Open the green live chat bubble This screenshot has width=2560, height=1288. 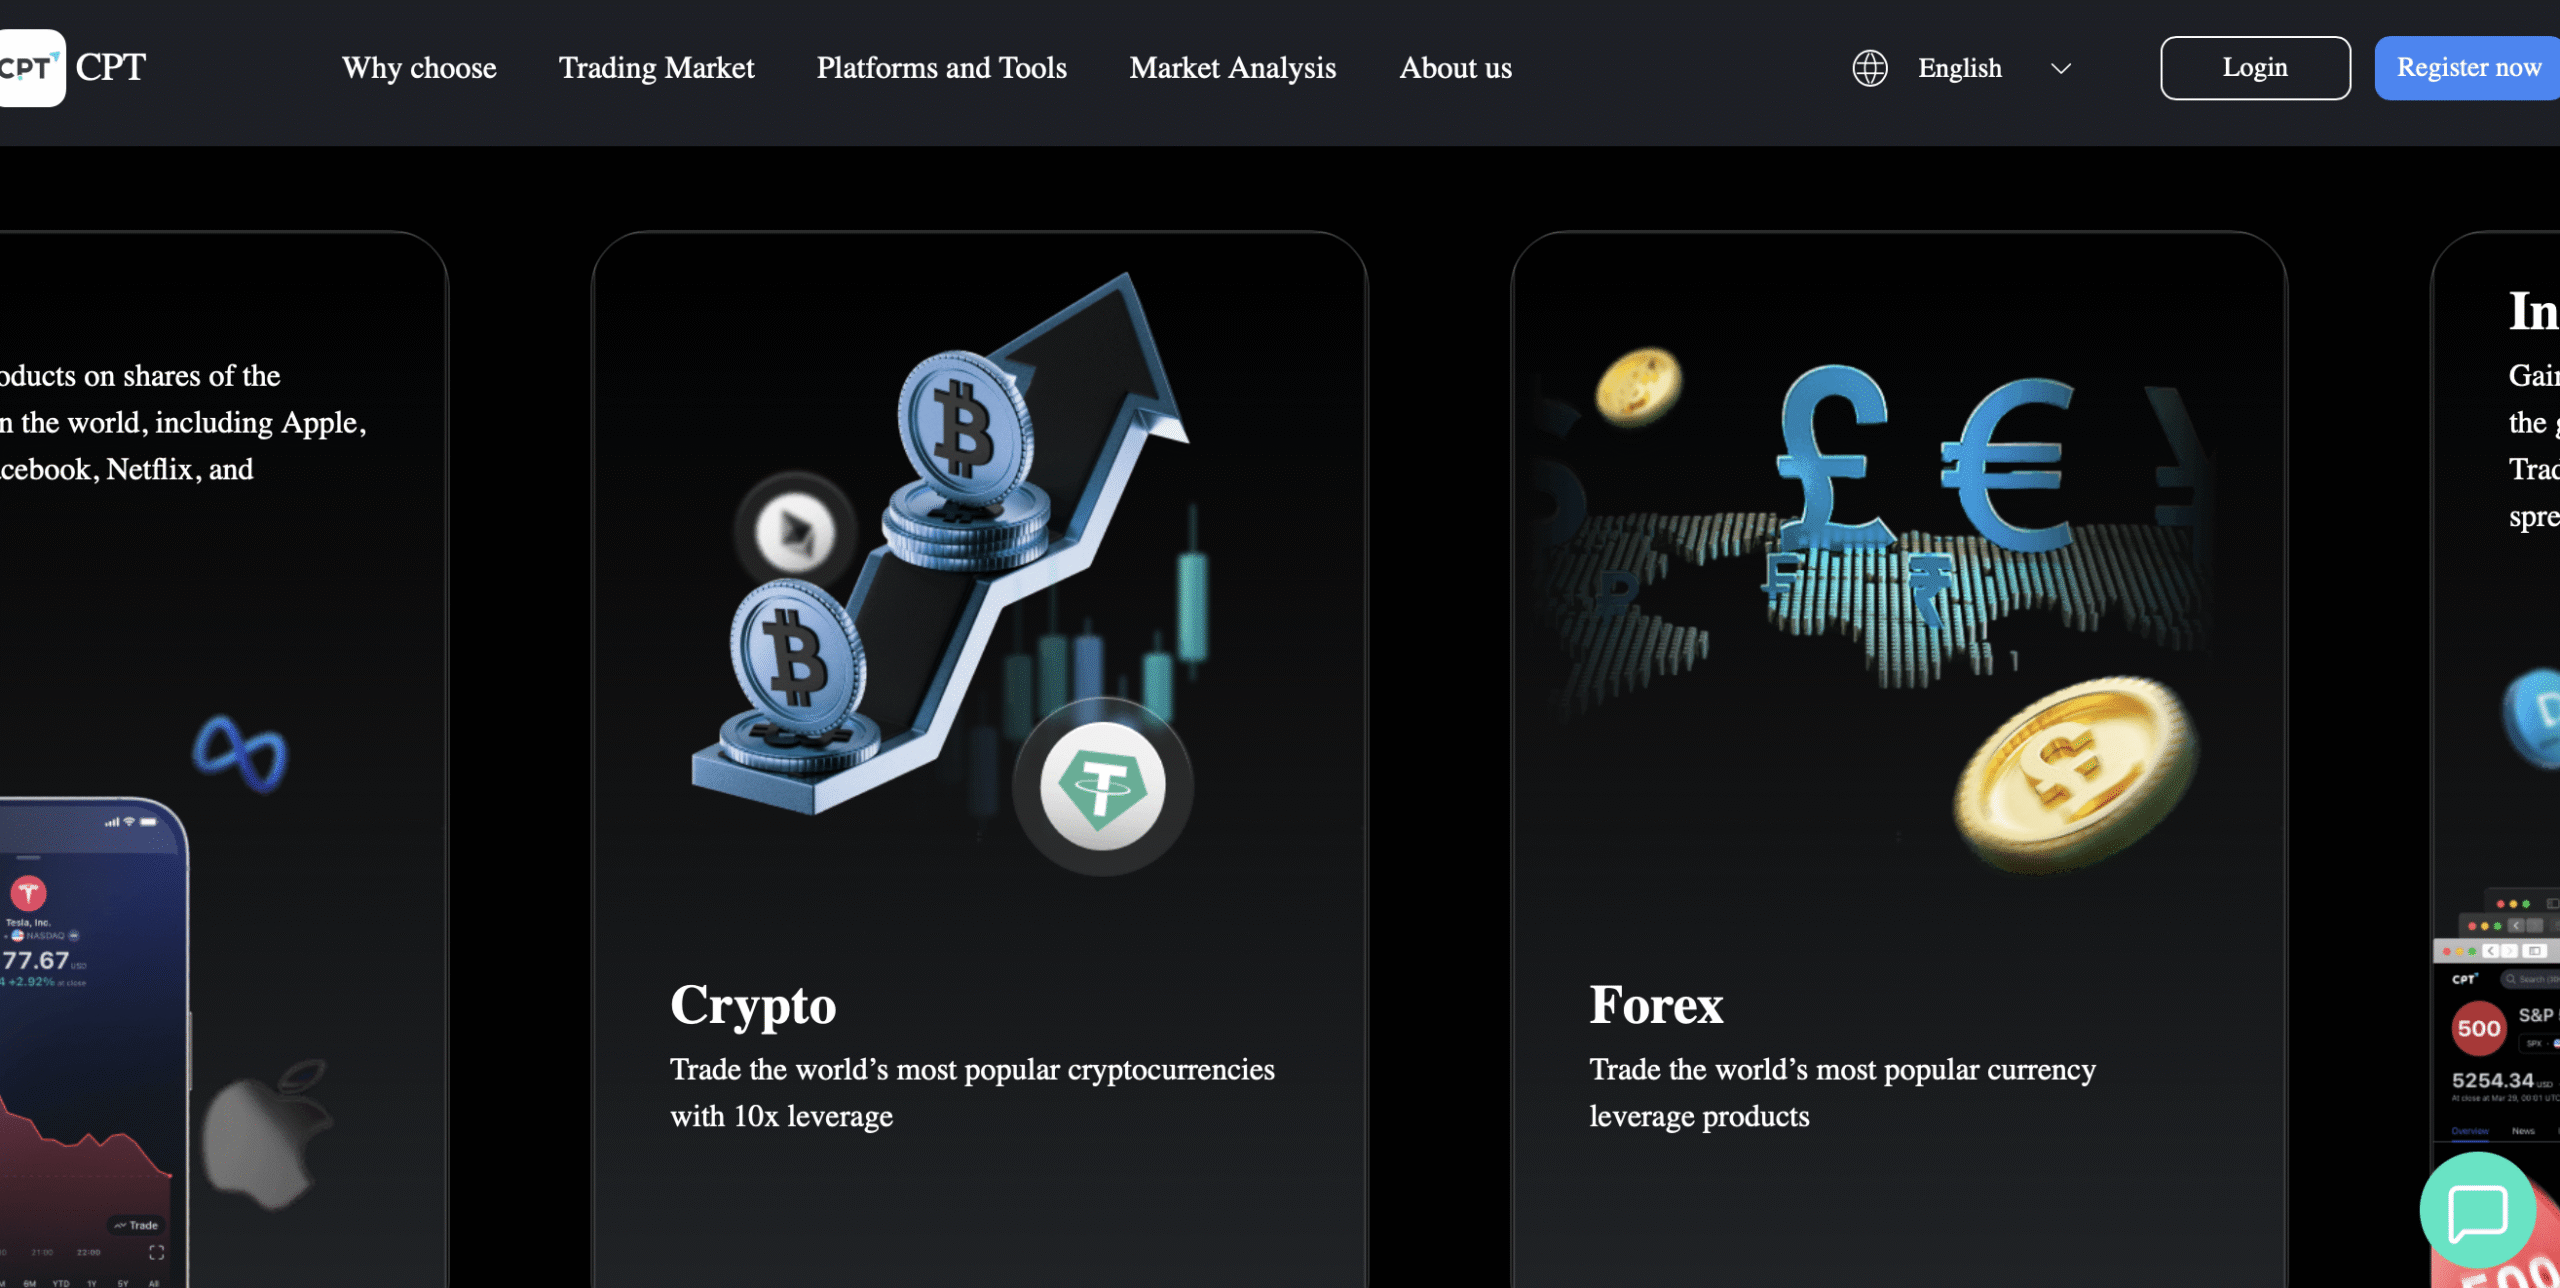pyautogui.click(x=2477, y=1210)
